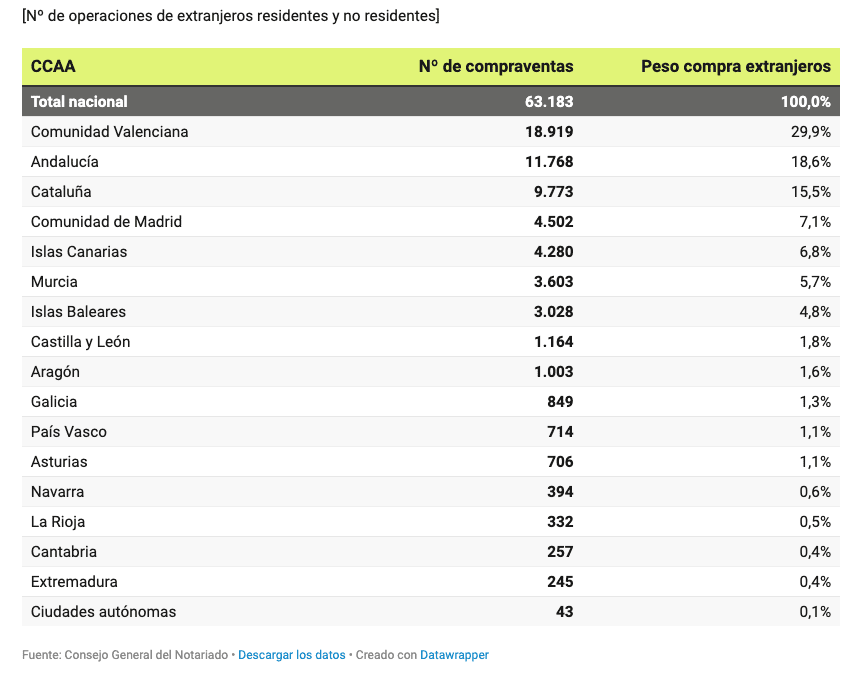Viewport: 868px width, 694px height.
Task: Click 'Peso compra extranjeros' column header
Action: (x=735, y=67)
